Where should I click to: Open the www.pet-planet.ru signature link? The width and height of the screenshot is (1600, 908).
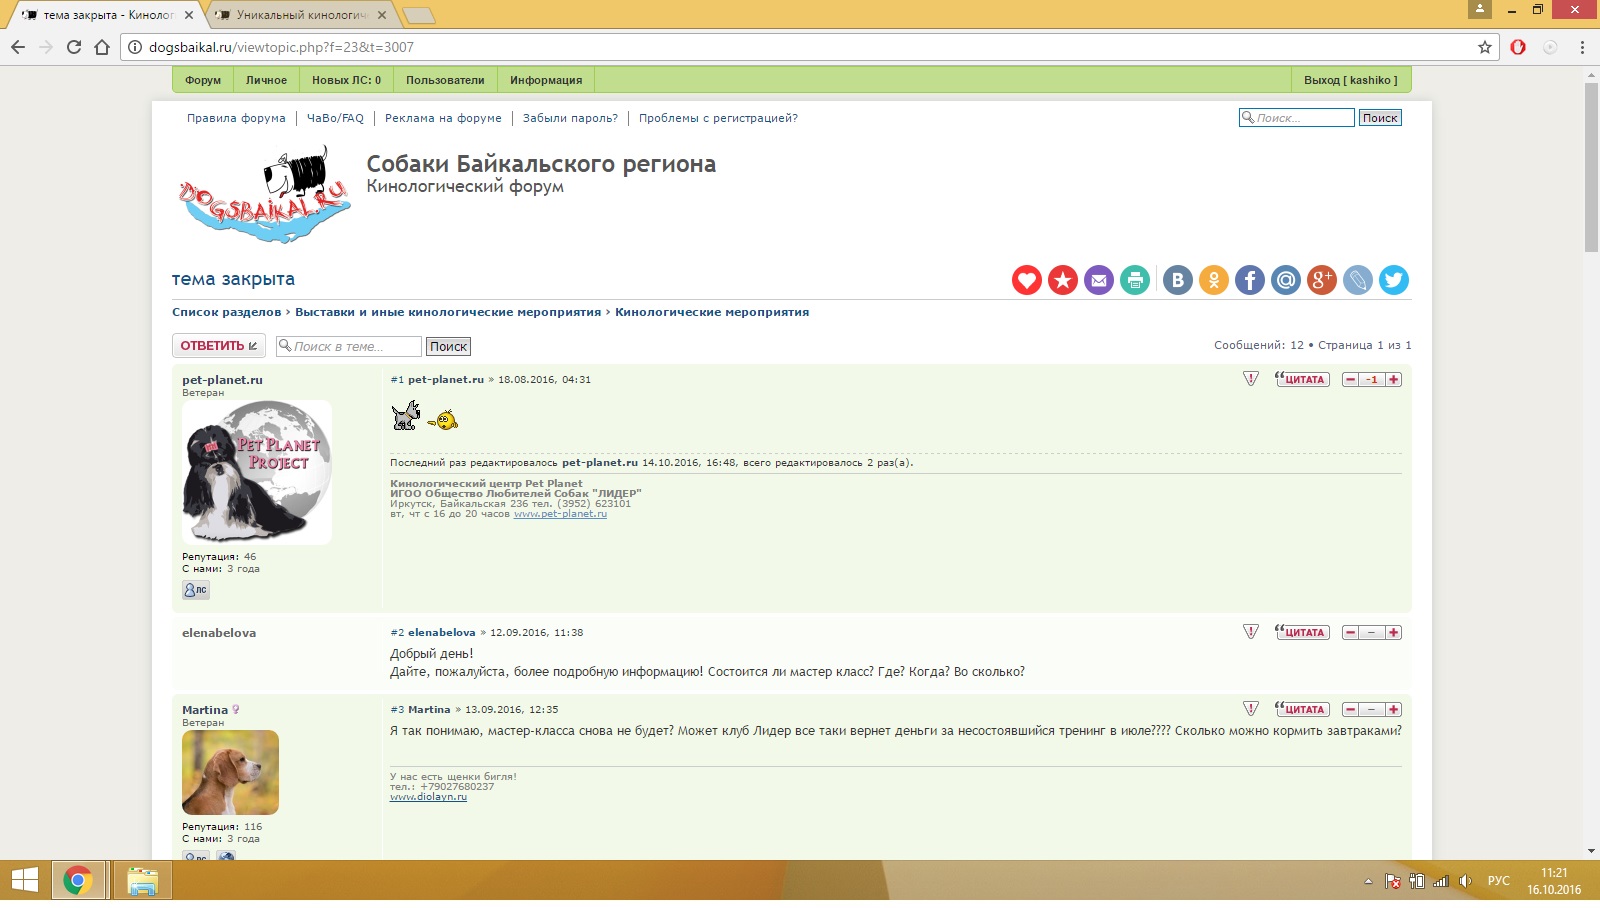(560, 514)
